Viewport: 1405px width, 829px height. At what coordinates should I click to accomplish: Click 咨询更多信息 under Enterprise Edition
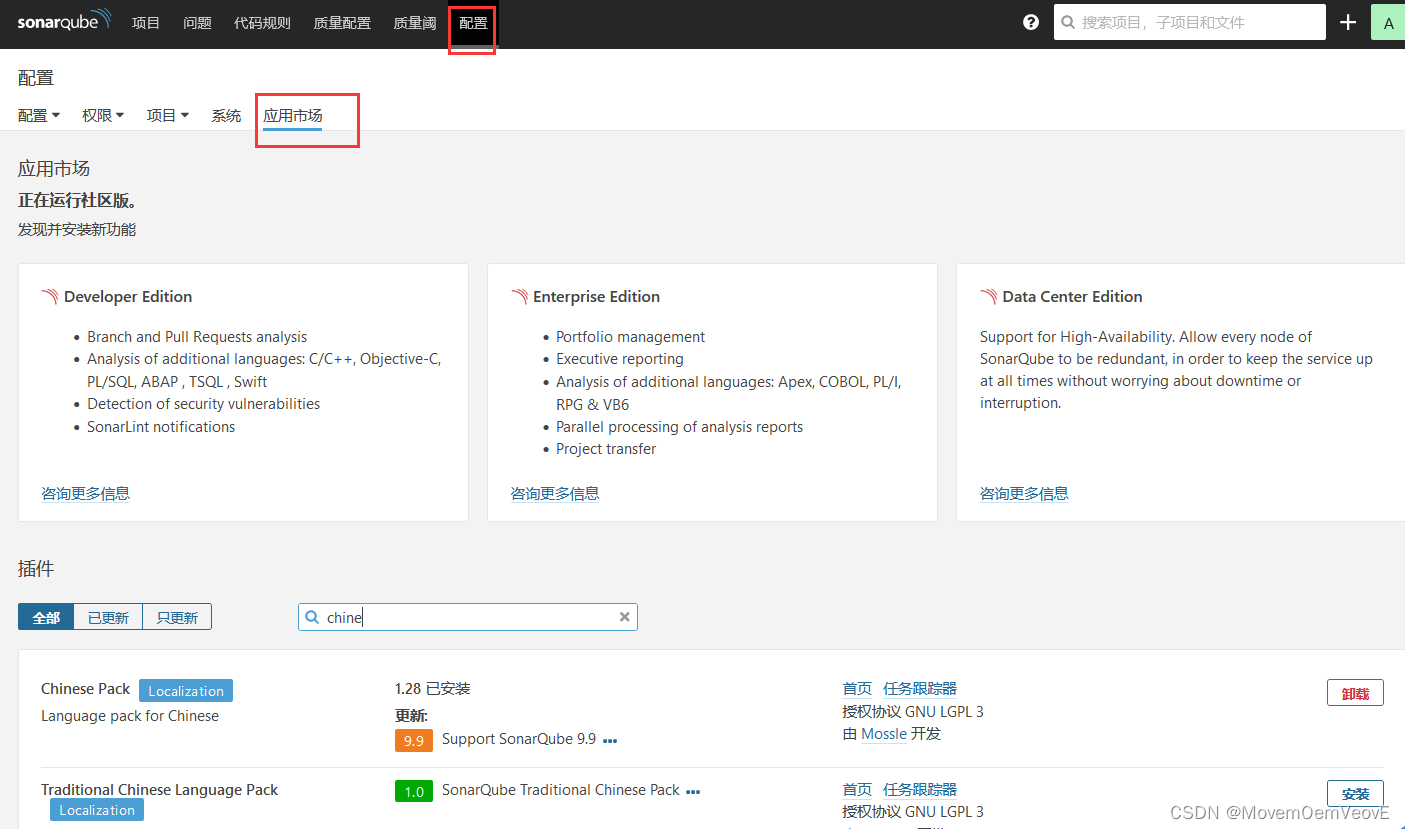[555, 493]
